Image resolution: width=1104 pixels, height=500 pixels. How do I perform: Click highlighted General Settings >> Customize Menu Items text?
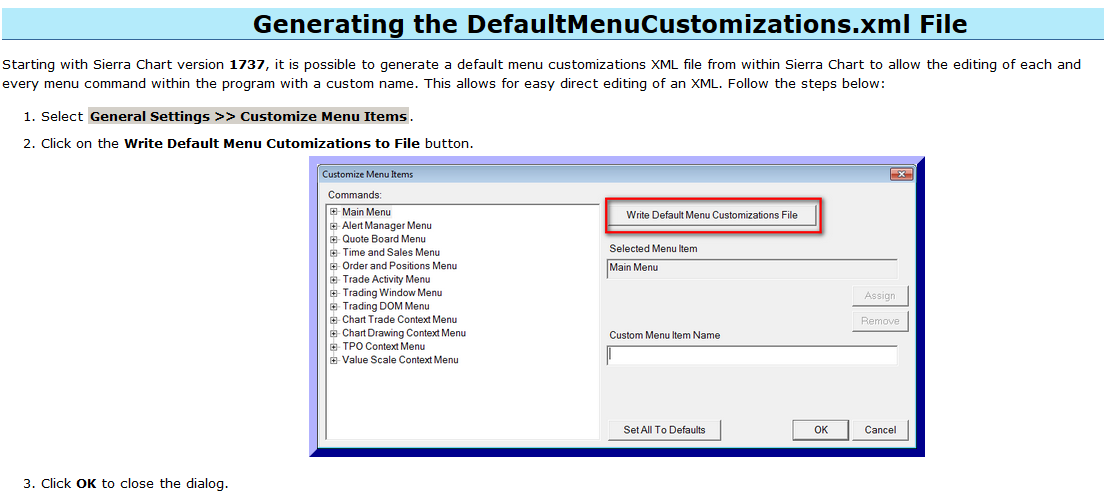click(249, 116)
